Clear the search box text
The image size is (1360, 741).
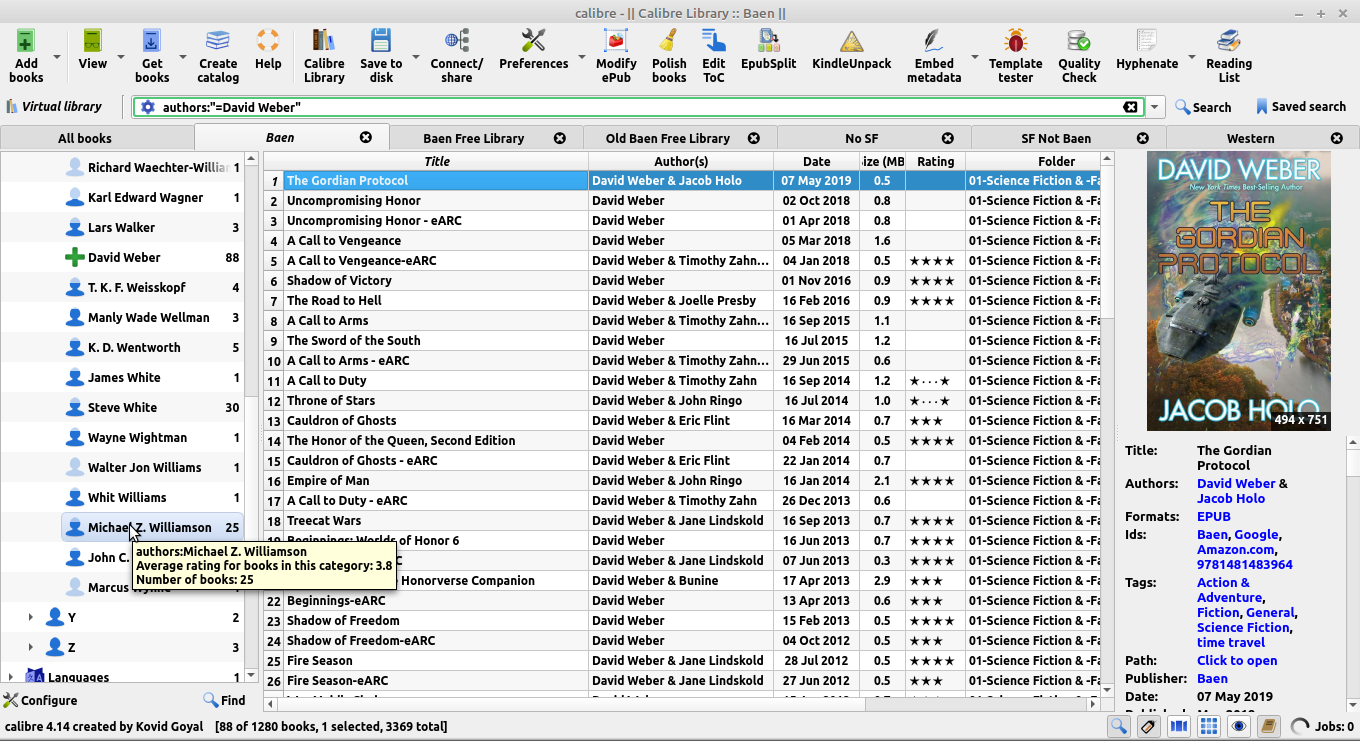[1130, 107]
